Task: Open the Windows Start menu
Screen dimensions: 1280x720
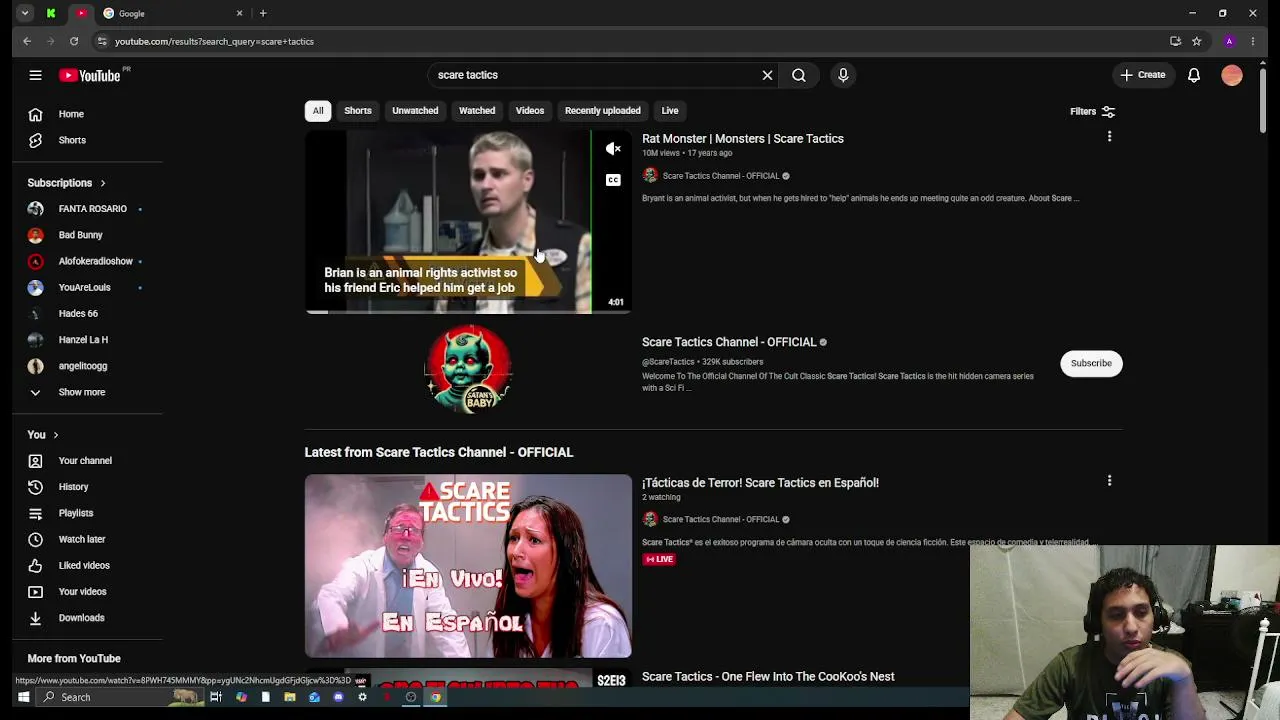Action: [x=23, y=697]
